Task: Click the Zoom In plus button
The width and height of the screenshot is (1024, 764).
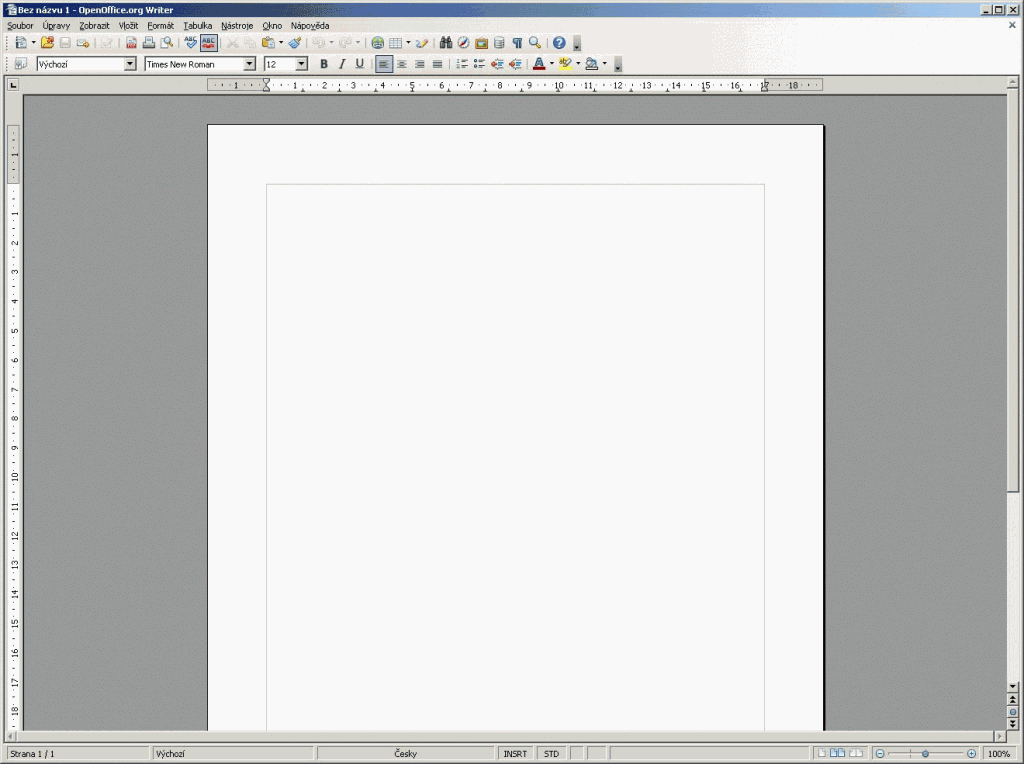Action: (x=972, y=754)
